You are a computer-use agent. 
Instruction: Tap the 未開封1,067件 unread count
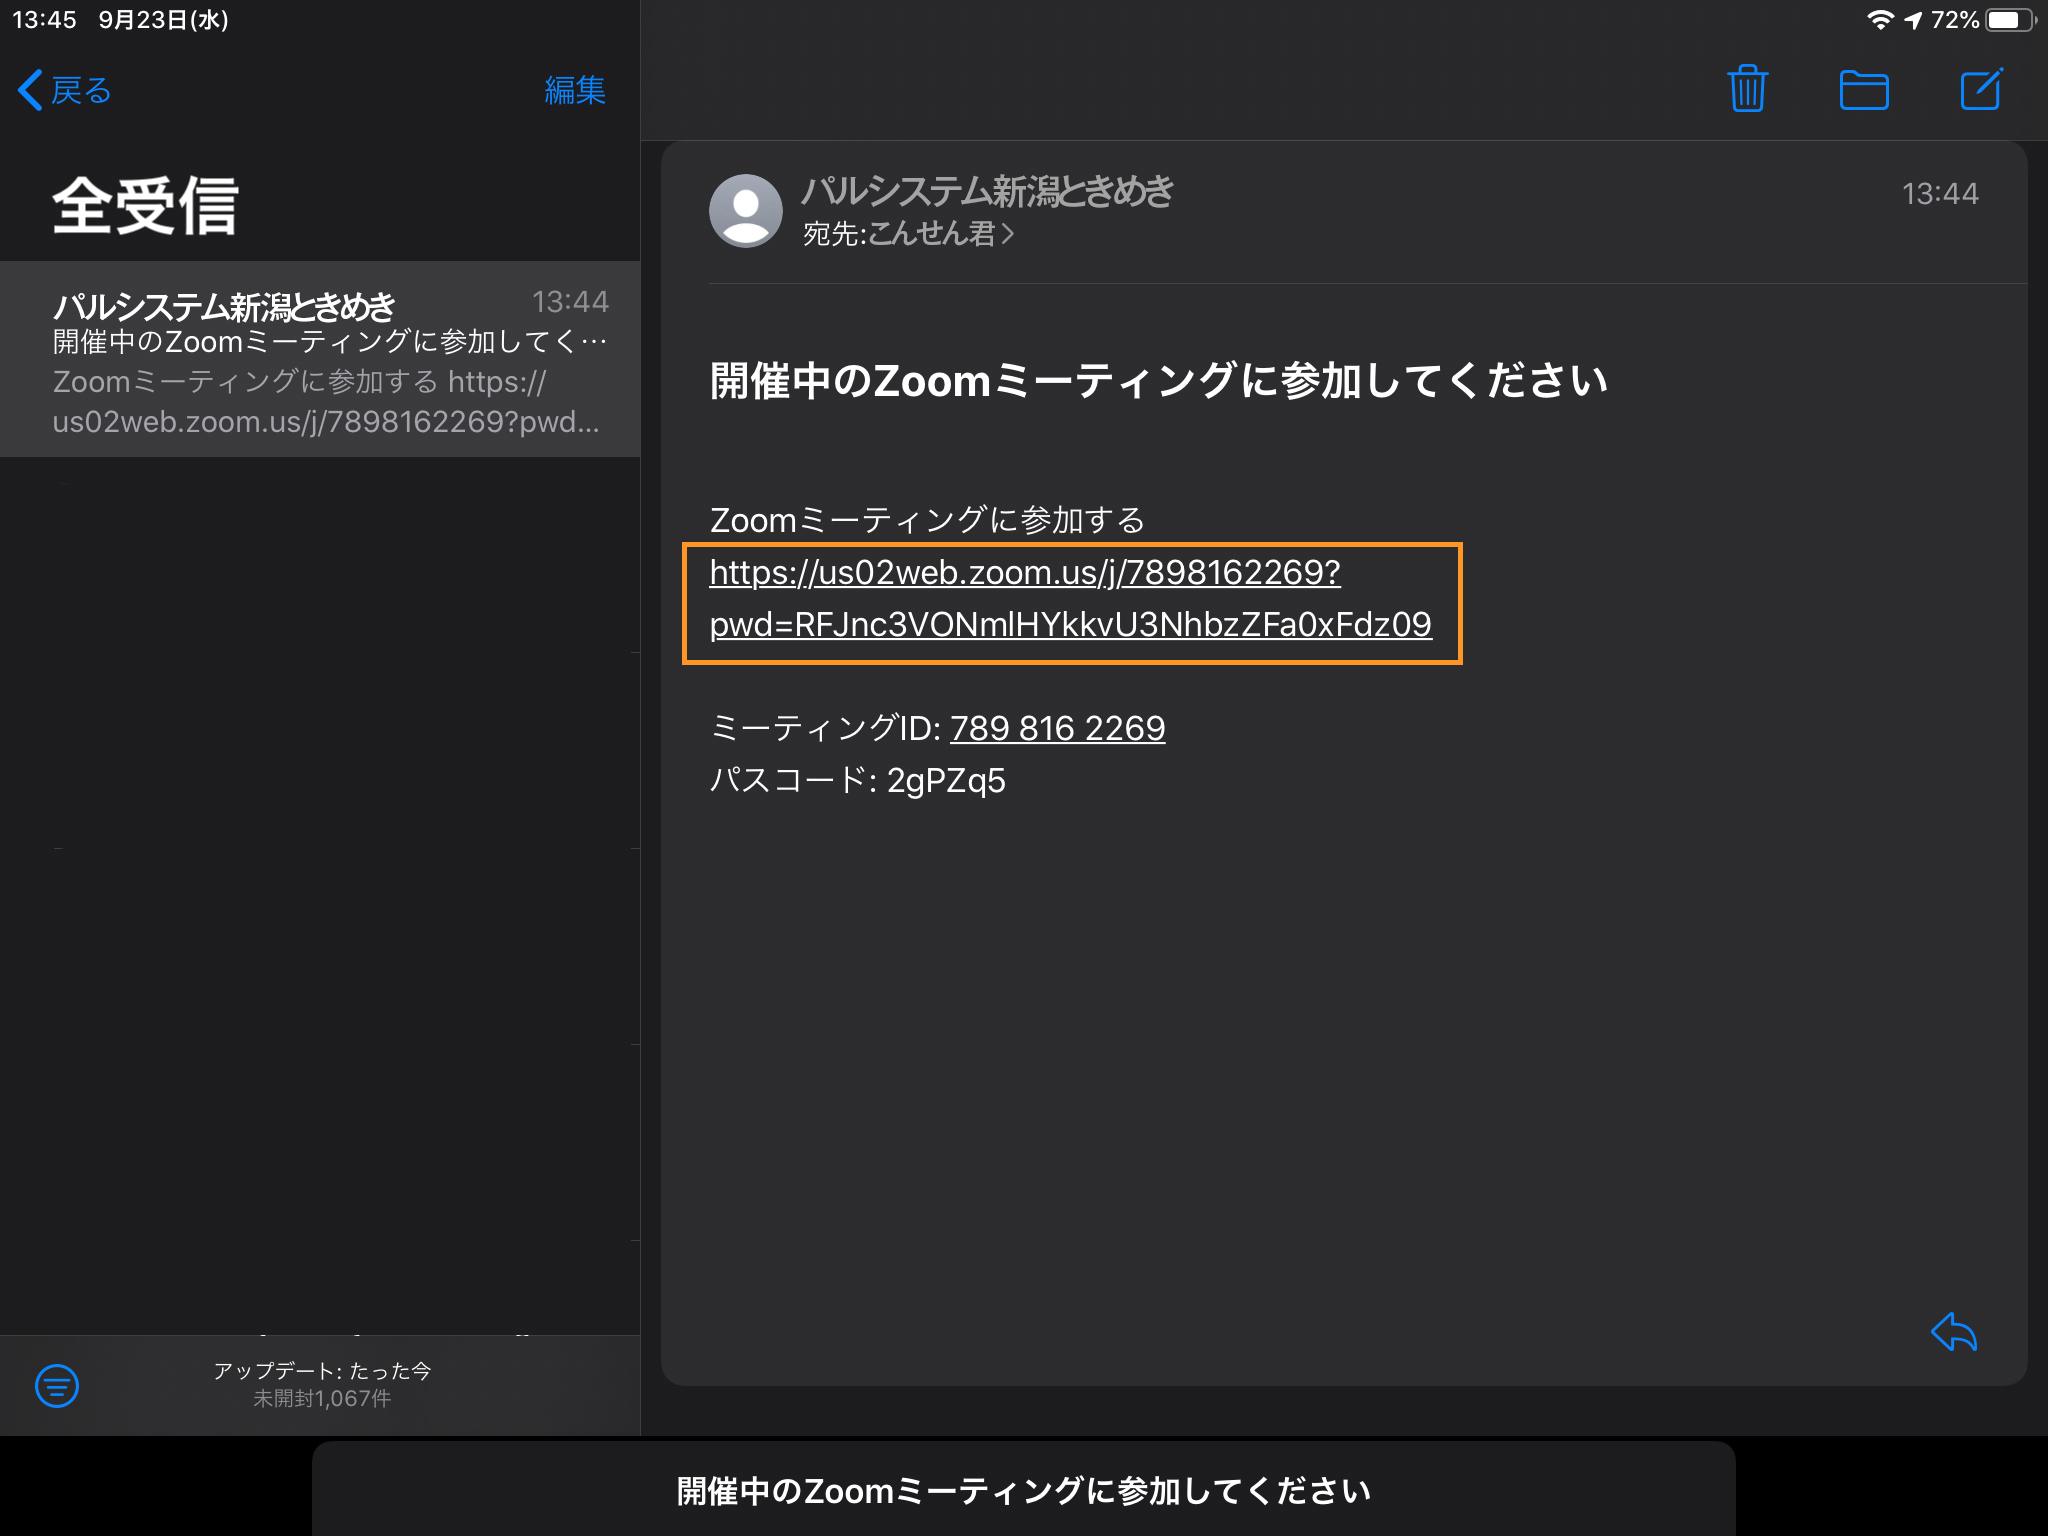tap(322, 1398)
